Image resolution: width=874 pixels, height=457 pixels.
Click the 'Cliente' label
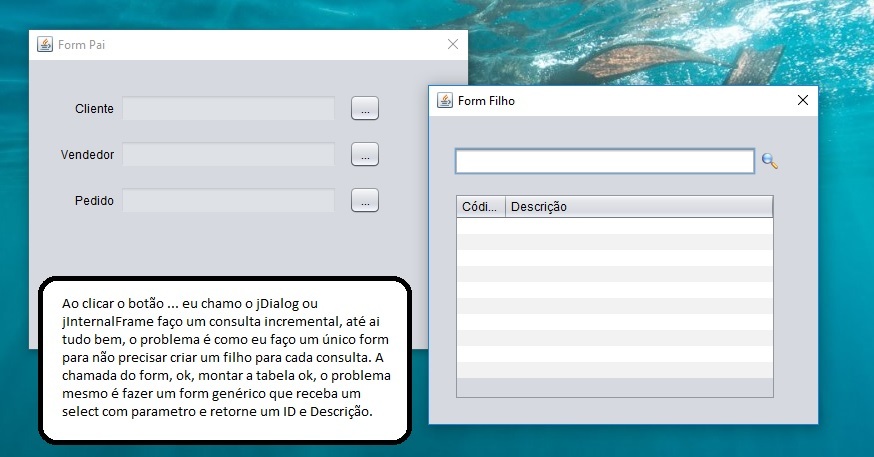[x=94, y=109]
